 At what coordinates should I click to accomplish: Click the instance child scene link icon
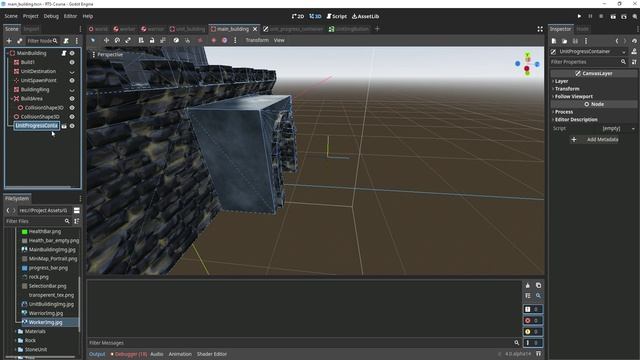pos(20,41)
